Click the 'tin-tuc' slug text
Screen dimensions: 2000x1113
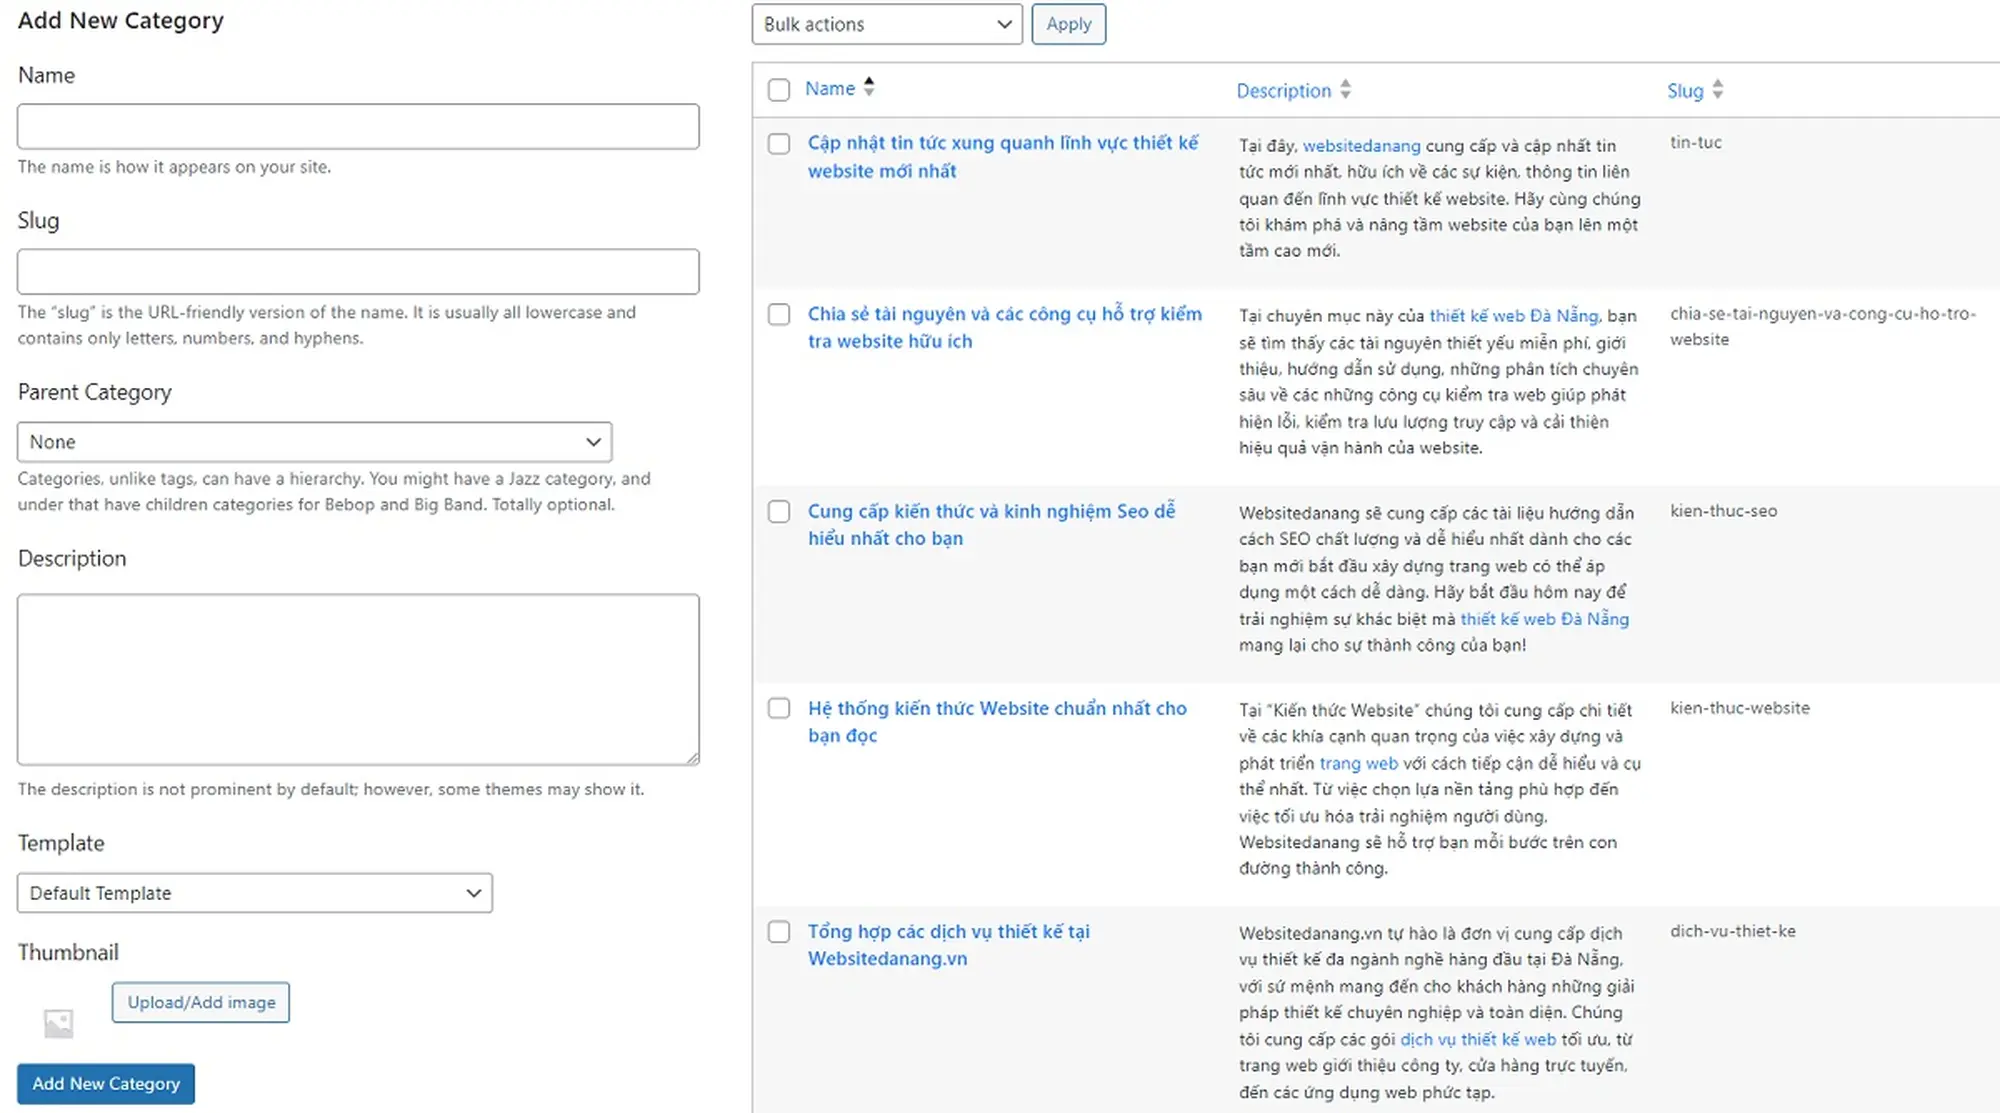click(1696, 143)
